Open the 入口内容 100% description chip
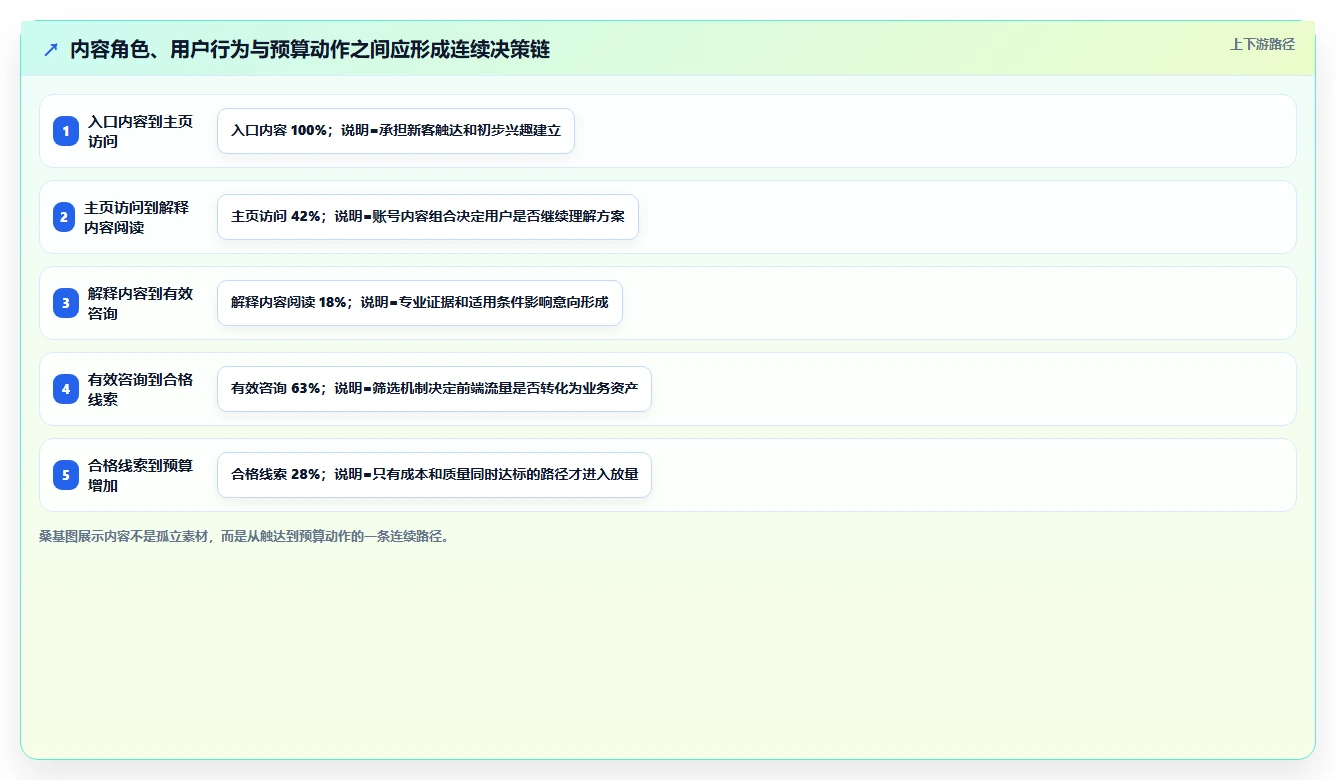 click(x=396, y=131)
